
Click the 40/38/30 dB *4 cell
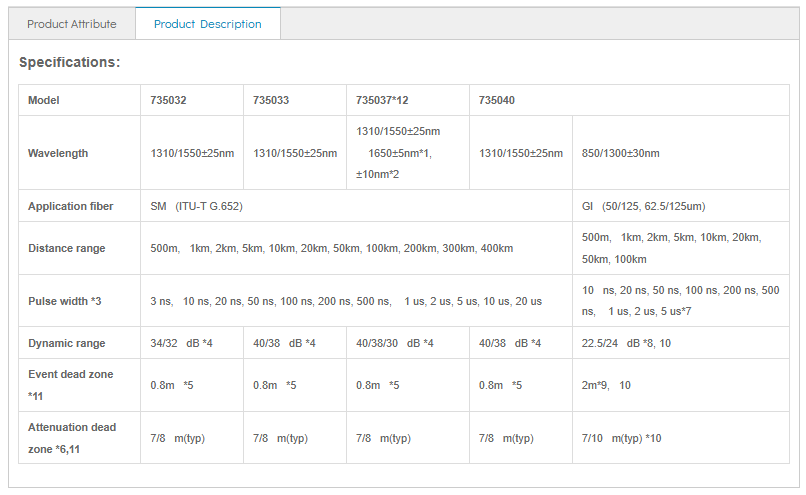pos(408,343)
